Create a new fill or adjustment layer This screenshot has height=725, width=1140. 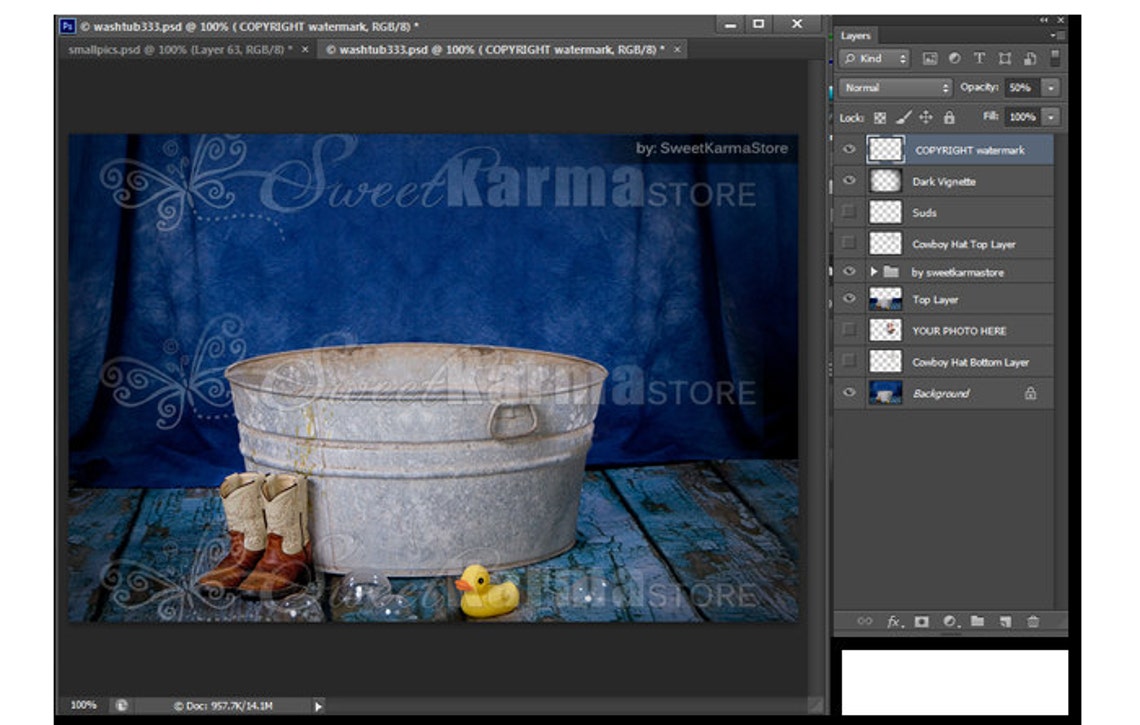point(949,619)
